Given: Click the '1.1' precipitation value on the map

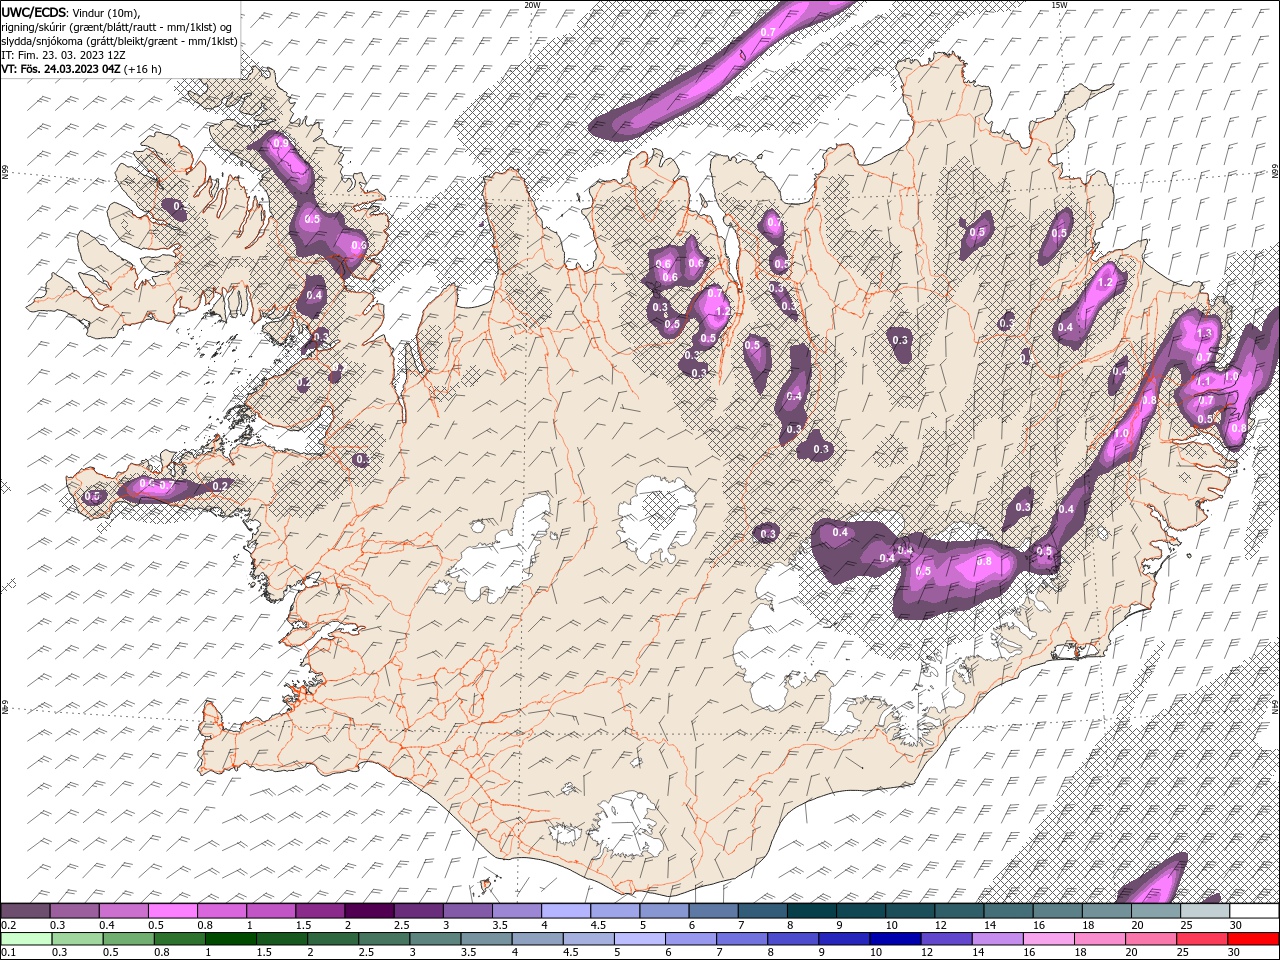Looking at the screenshot, I should coord(1204,381).
